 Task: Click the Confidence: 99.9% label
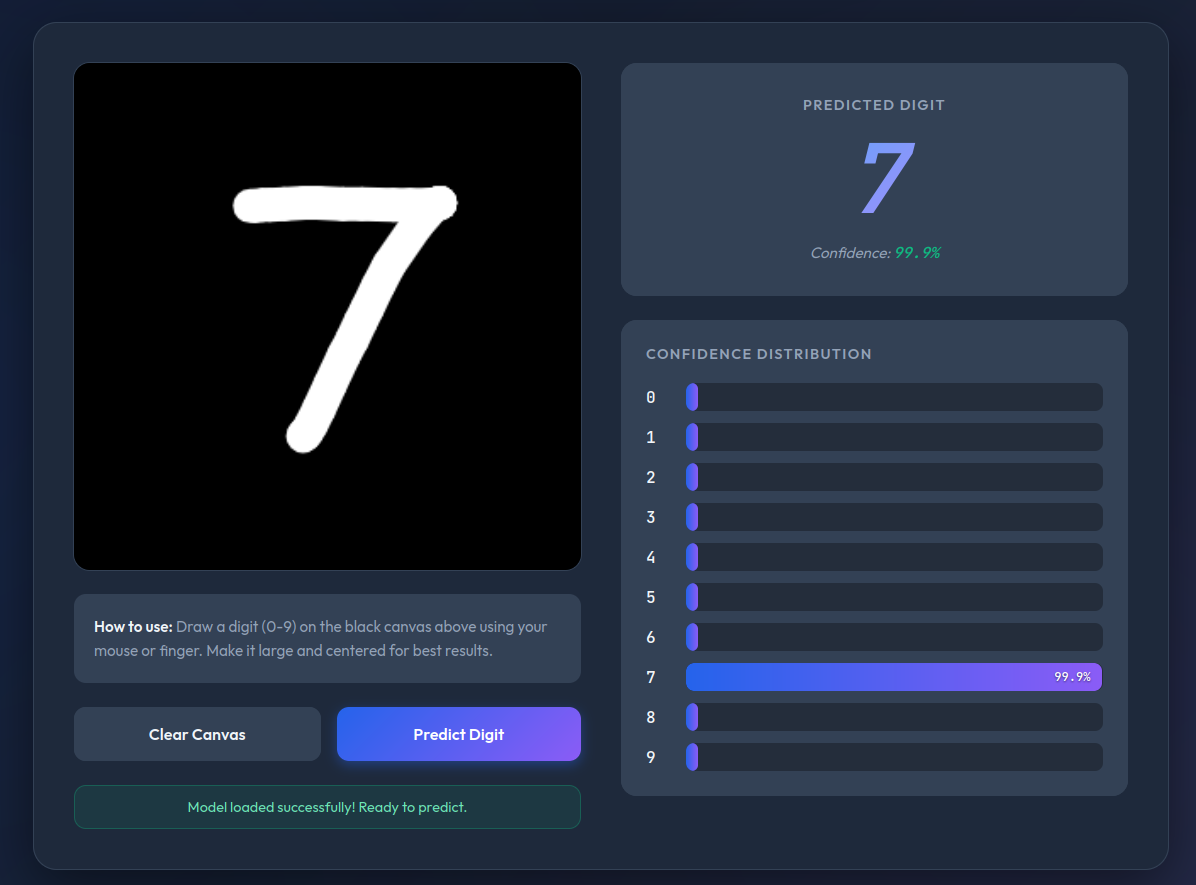pos(874,253)
